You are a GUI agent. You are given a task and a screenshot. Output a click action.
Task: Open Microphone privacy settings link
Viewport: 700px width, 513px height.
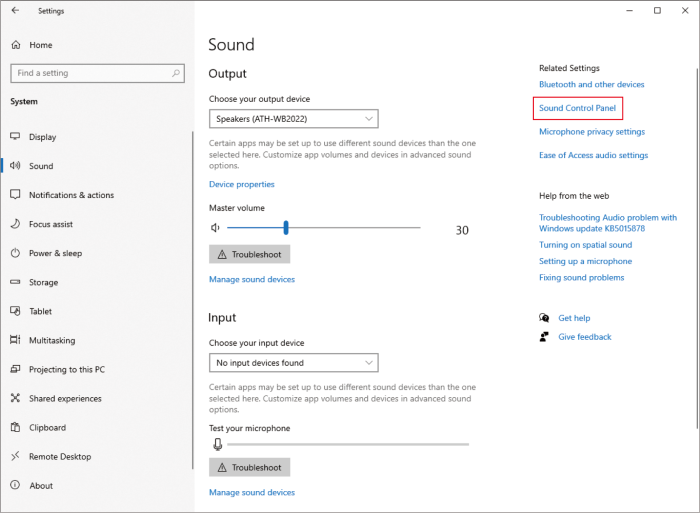tap(592, 132)
